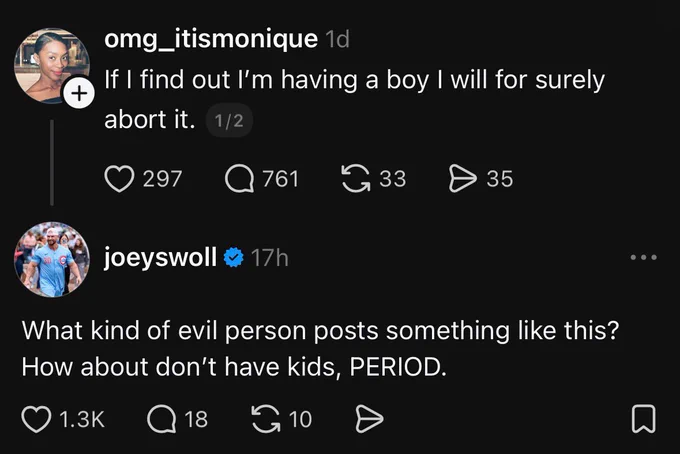Repost omg_itismonique's post
680x454 pixels.
coord(356,178)
